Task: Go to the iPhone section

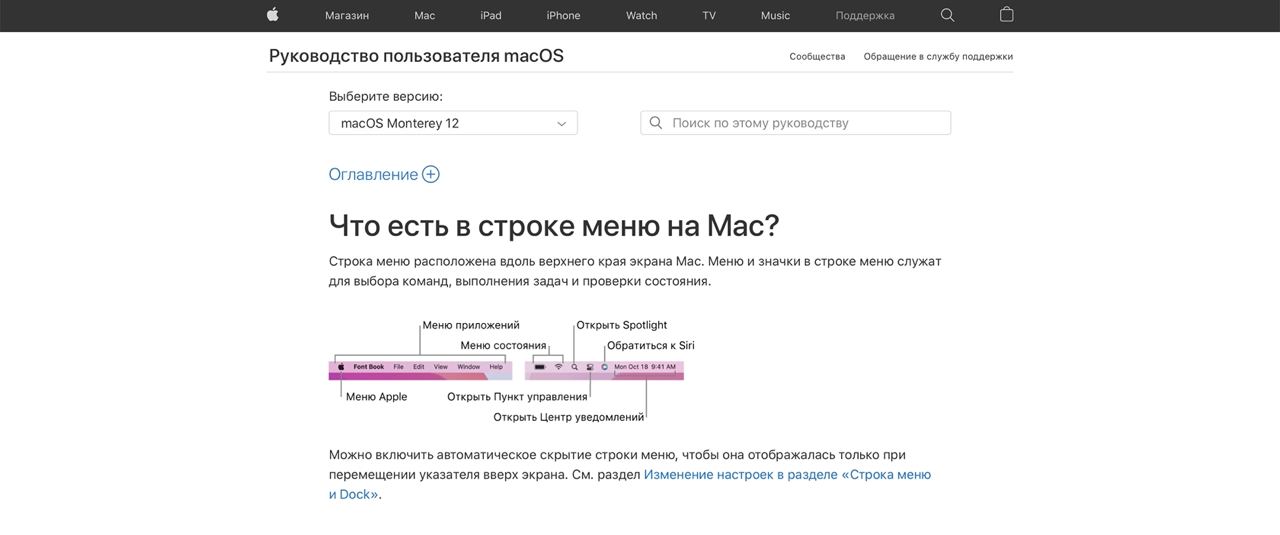Action: tap(563, 15)
